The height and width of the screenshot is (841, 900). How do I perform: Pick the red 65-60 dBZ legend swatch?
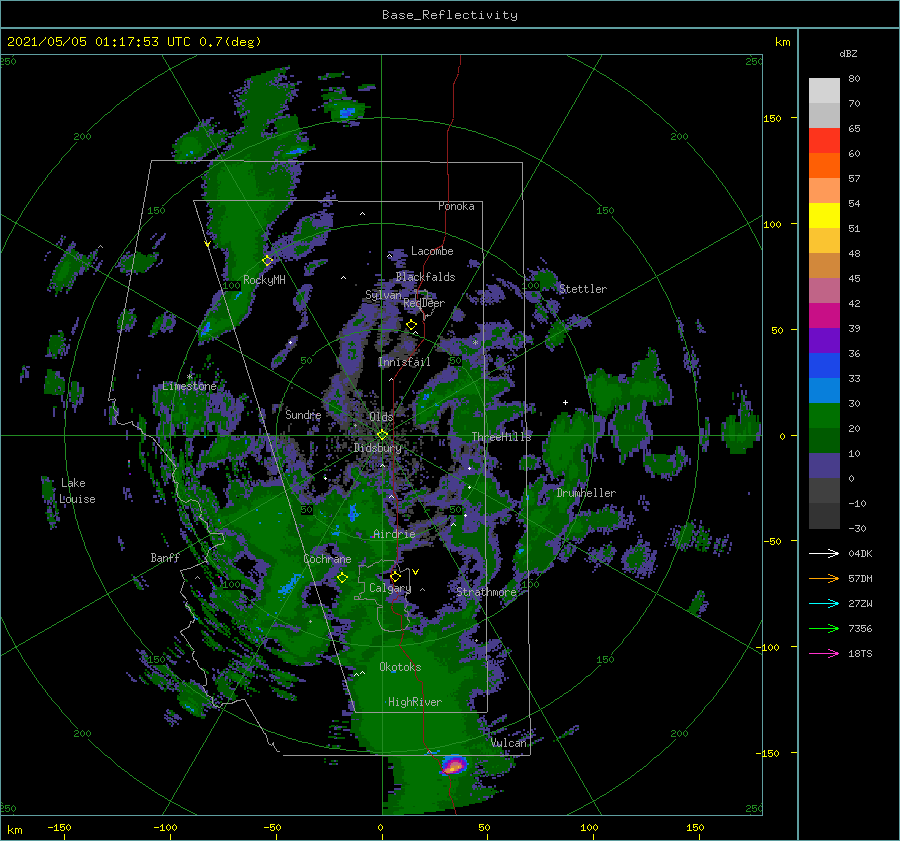tap(824, 141)
